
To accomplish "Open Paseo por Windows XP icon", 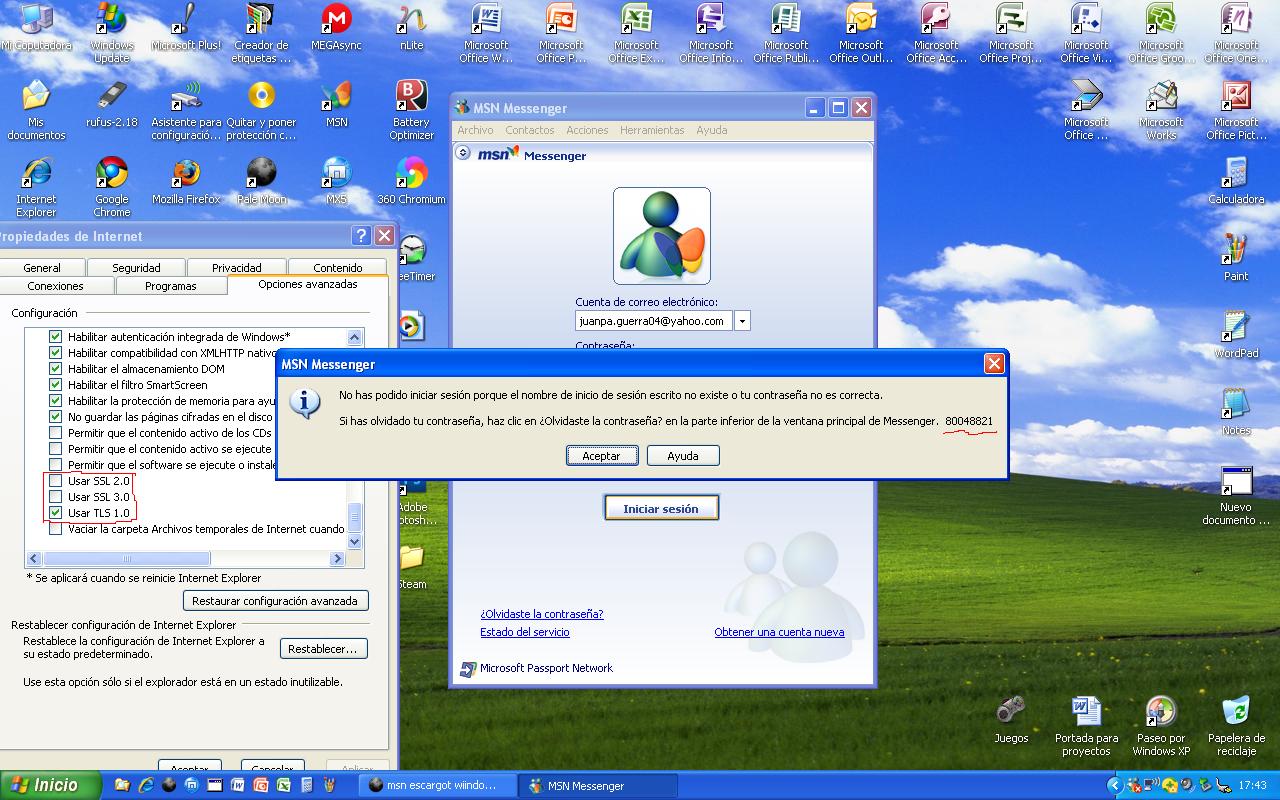I will (x=1161, y=726).
